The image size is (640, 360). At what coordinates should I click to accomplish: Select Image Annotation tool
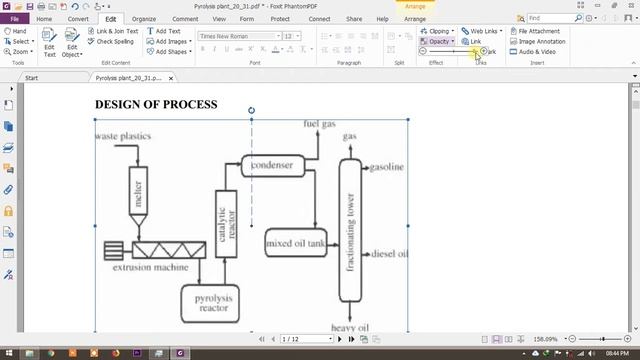coord(538,41)
